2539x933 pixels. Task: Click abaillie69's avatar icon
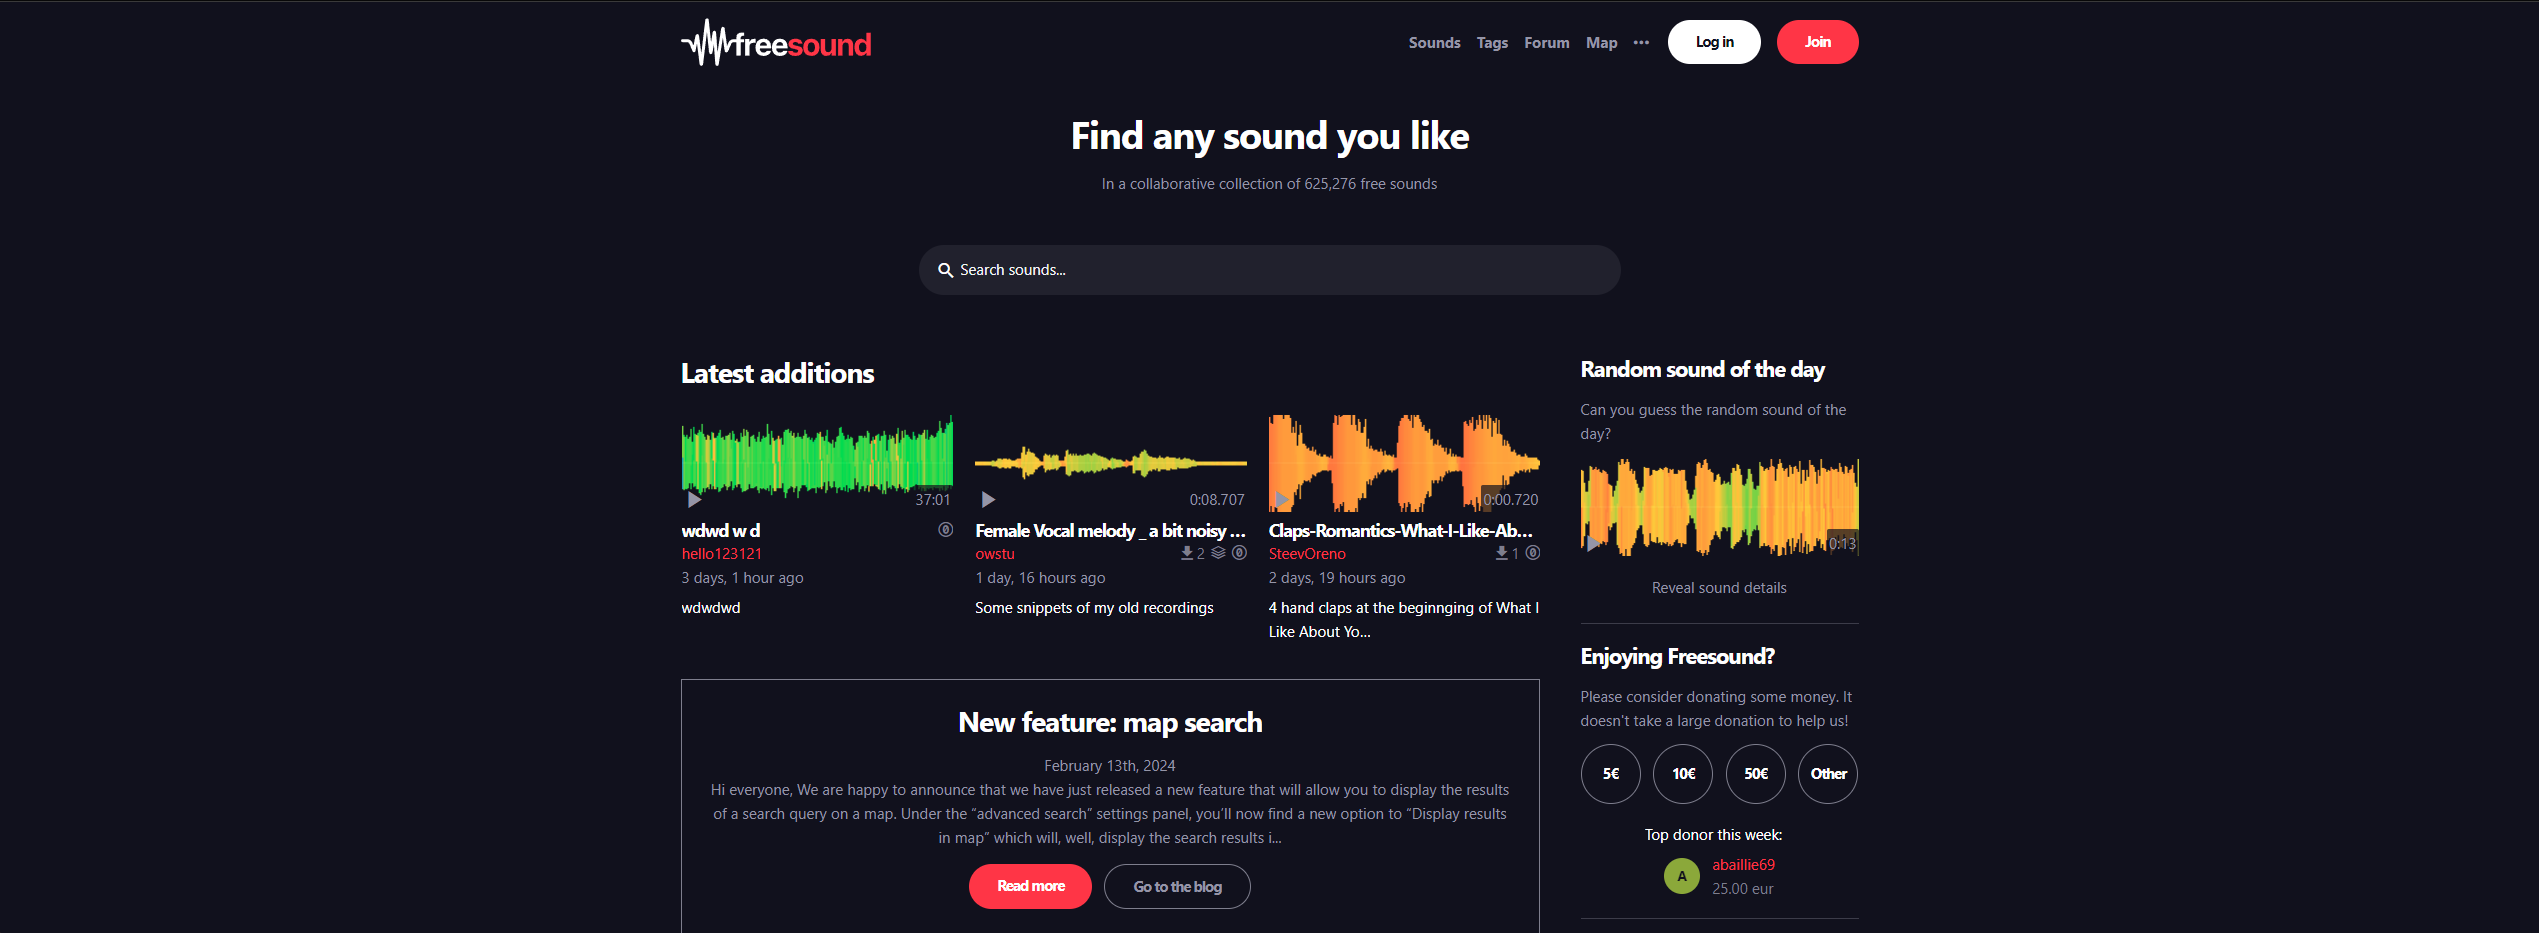click(x=1681, y=875)
